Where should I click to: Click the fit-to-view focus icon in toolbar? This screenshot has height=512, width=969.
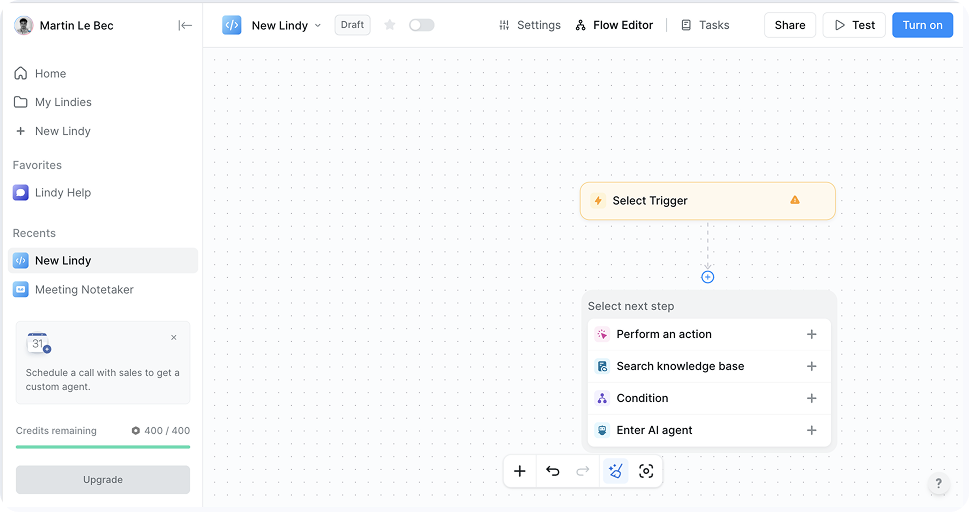[x=646, y=471]
